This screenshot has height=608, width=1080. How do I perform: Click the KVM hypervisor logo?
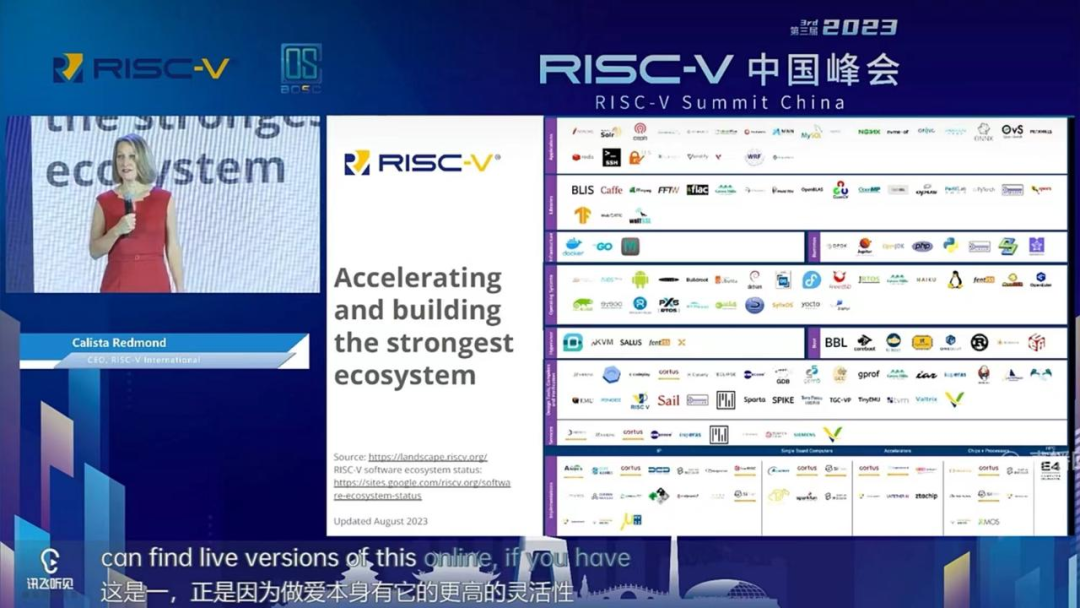pyautogui.click(x=601, y=342)
